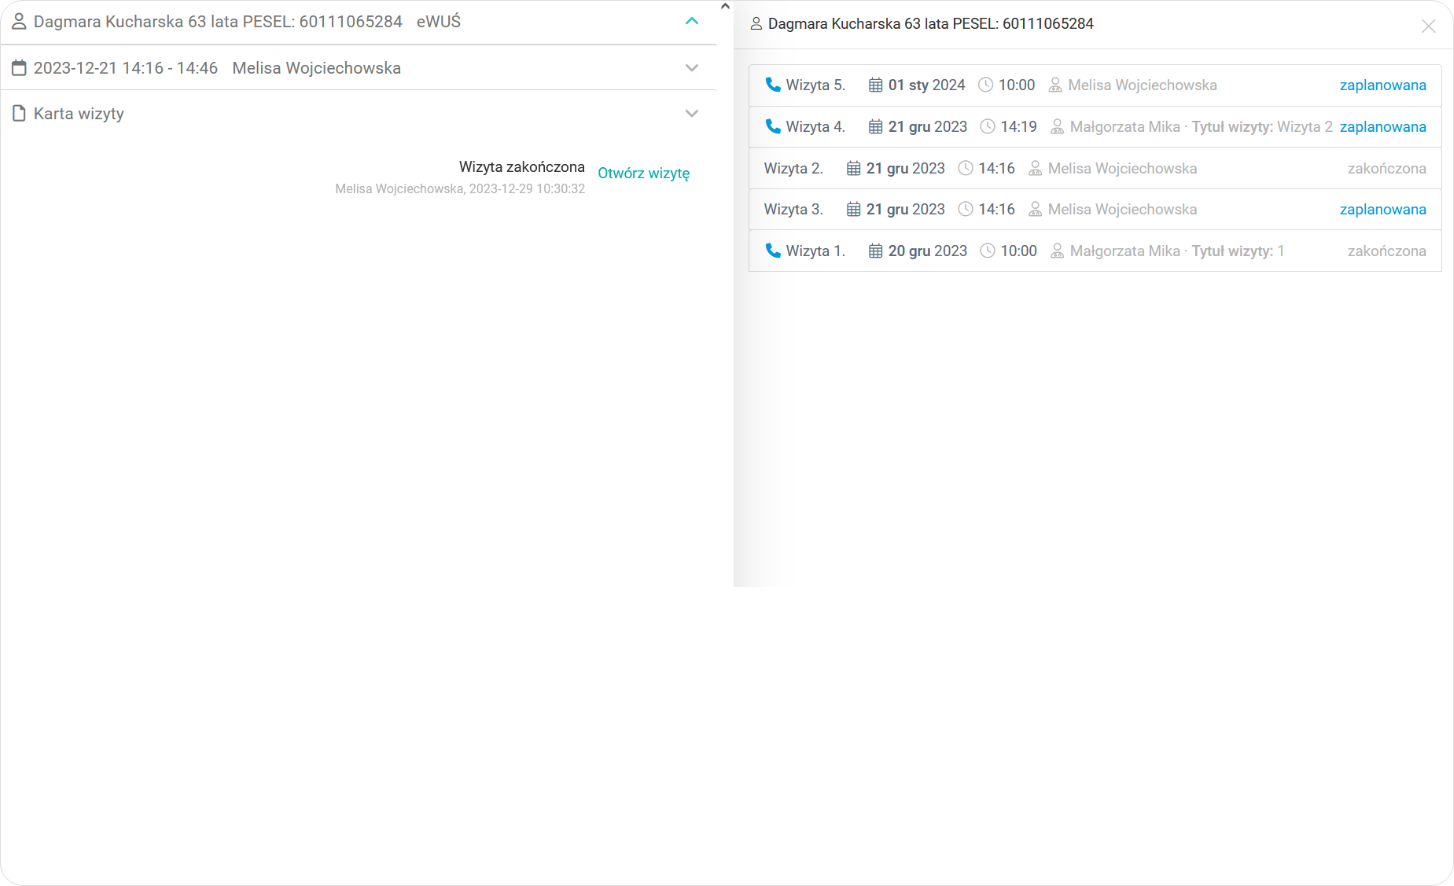
Task: Click doctor icon in Wizyta 1 row
Action: click(1057, 251)
